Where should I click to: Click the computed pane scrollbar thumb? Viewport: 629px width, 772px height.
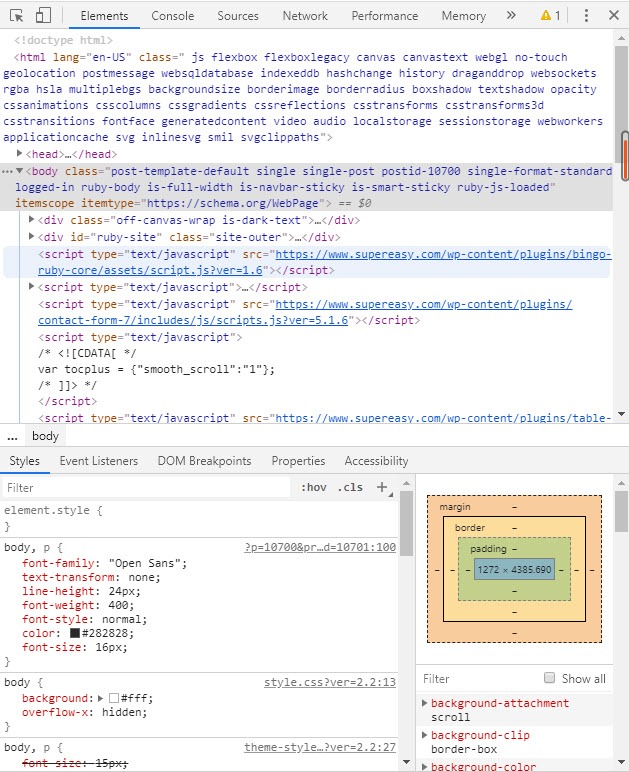[621, 512]
